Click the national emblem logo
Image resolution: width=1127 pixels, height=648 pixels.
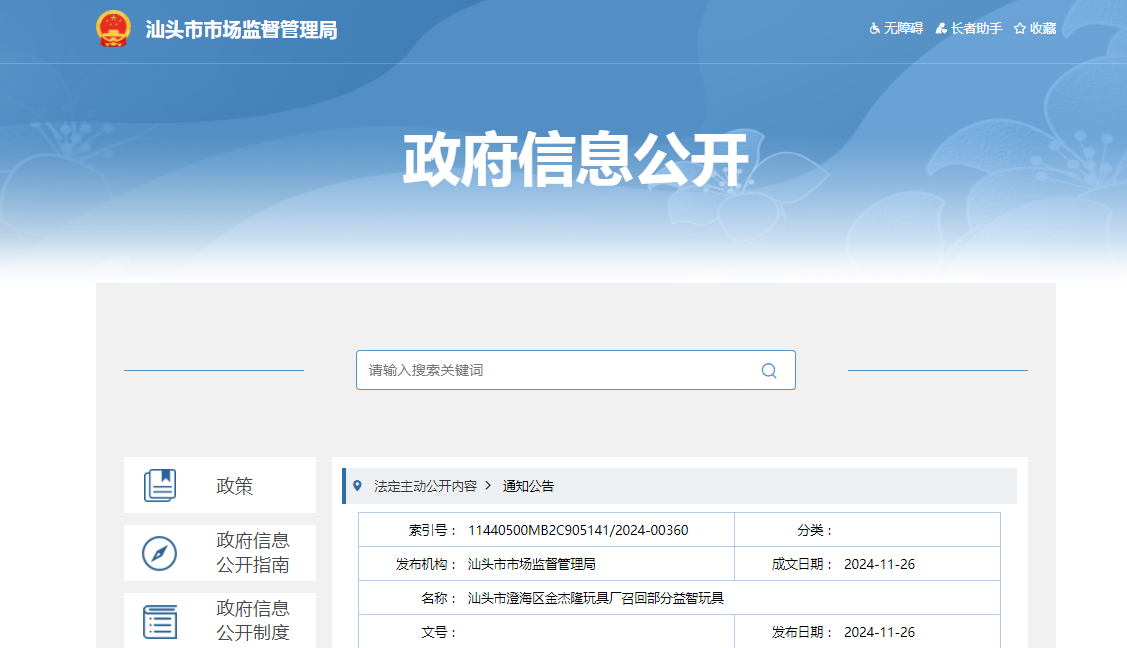(114, 29)
